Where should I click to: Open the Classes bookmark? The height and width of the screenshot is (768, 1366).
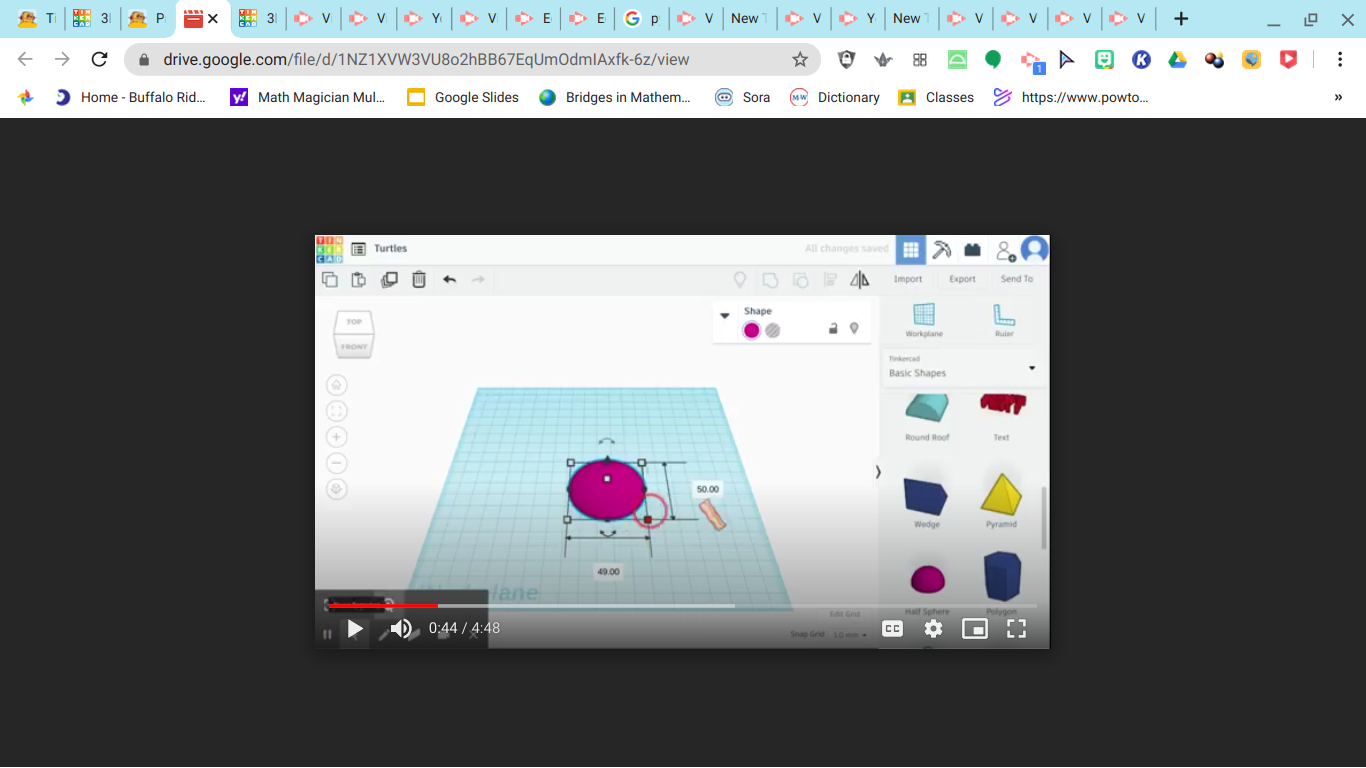(936, 97)
